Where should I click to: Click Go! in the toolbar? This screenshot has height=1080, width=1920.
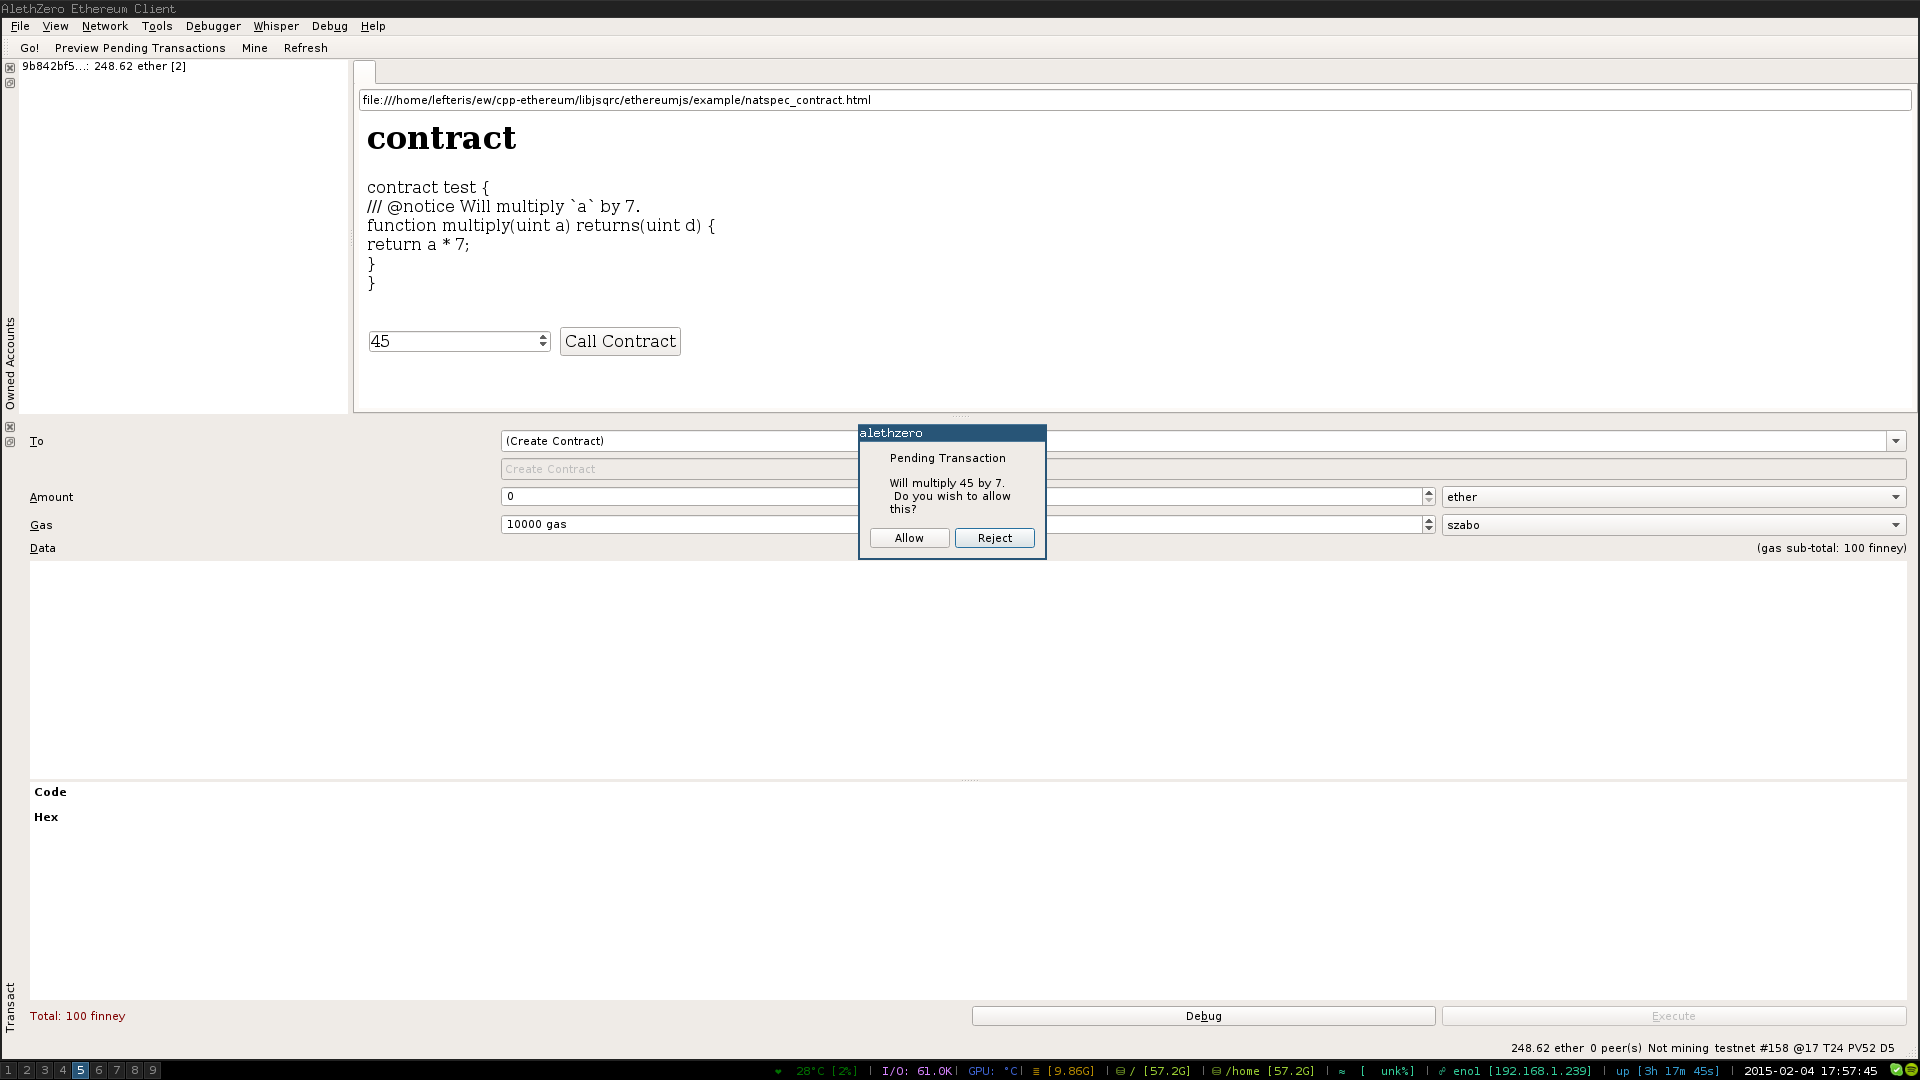pos(30,48)
